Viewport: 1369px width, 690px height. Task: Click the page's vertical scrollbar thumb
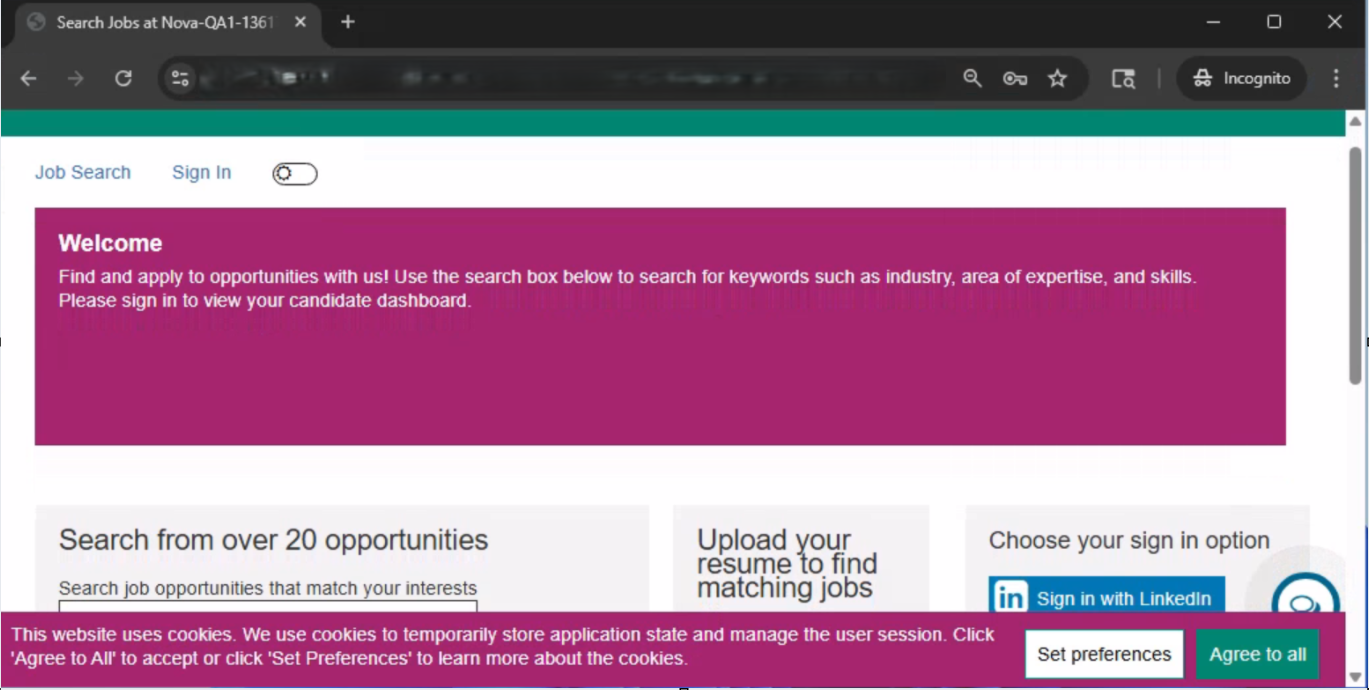pyautogui.click(x=1355, y=265)
